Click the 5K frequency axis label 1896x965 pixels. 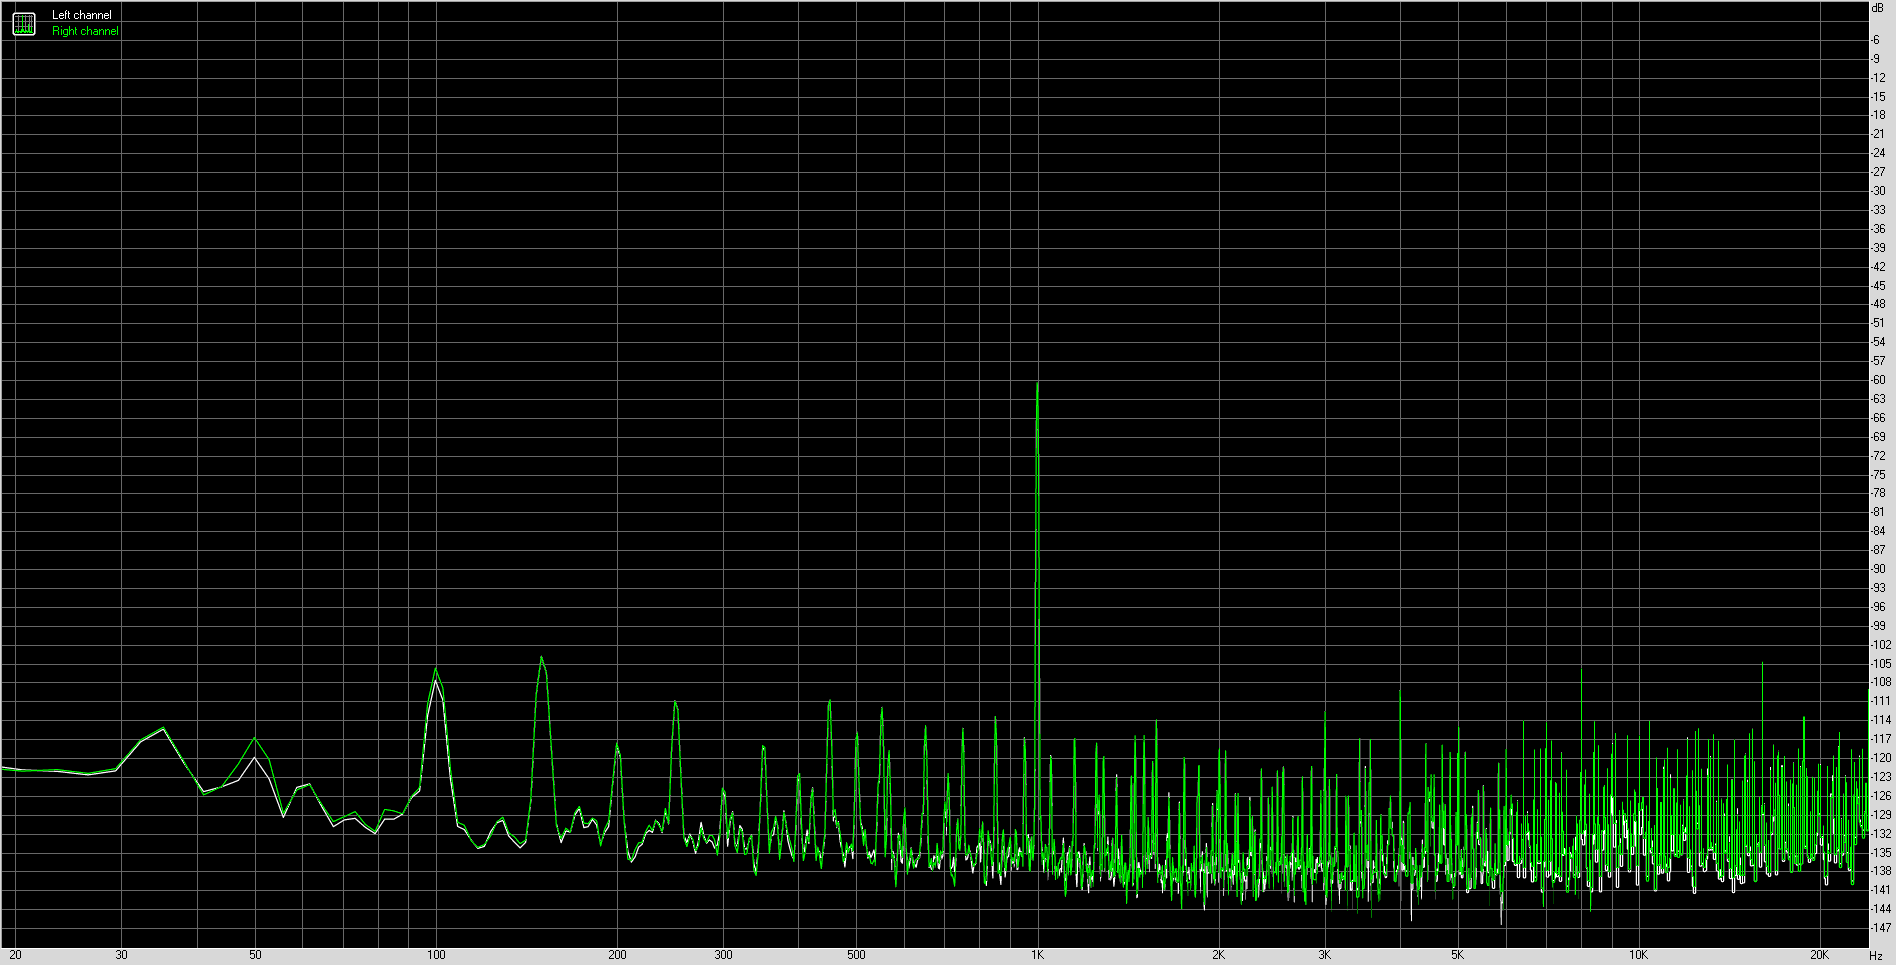click(1457, 955)
